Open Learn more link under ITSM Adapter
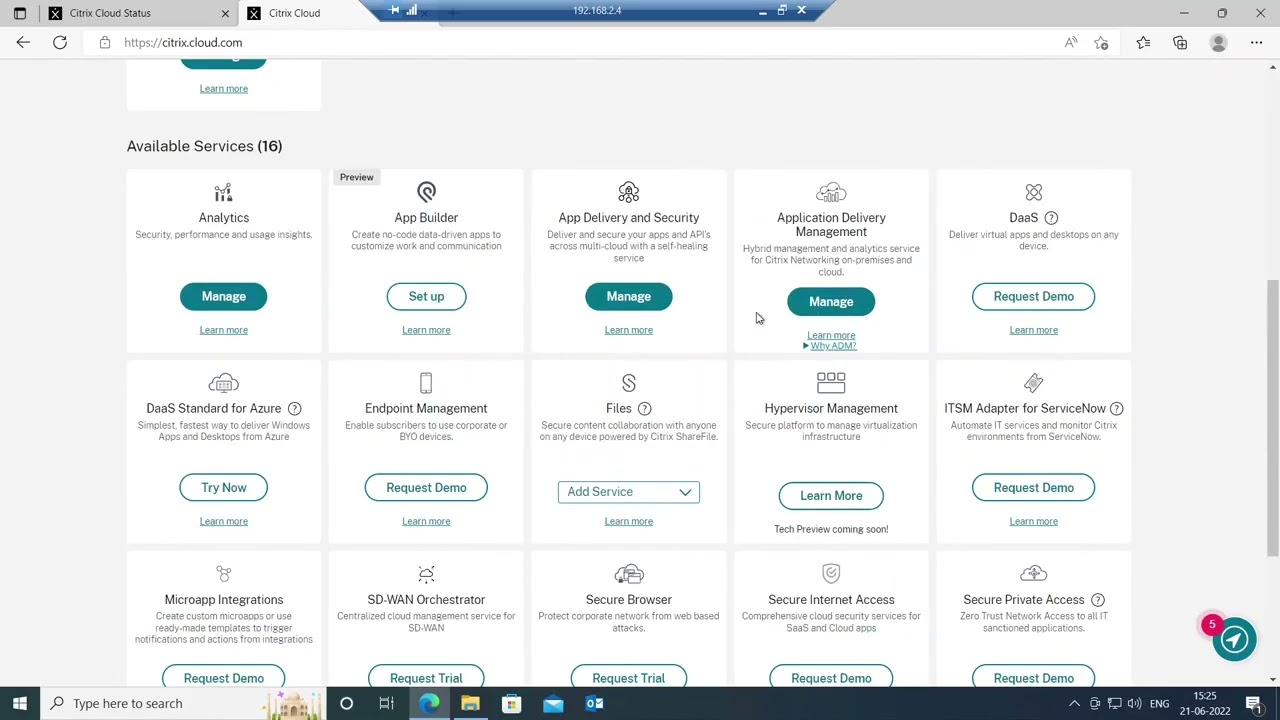This screenshot has height=720, width=1280. pyautogui.click(x=1033, y=521)
